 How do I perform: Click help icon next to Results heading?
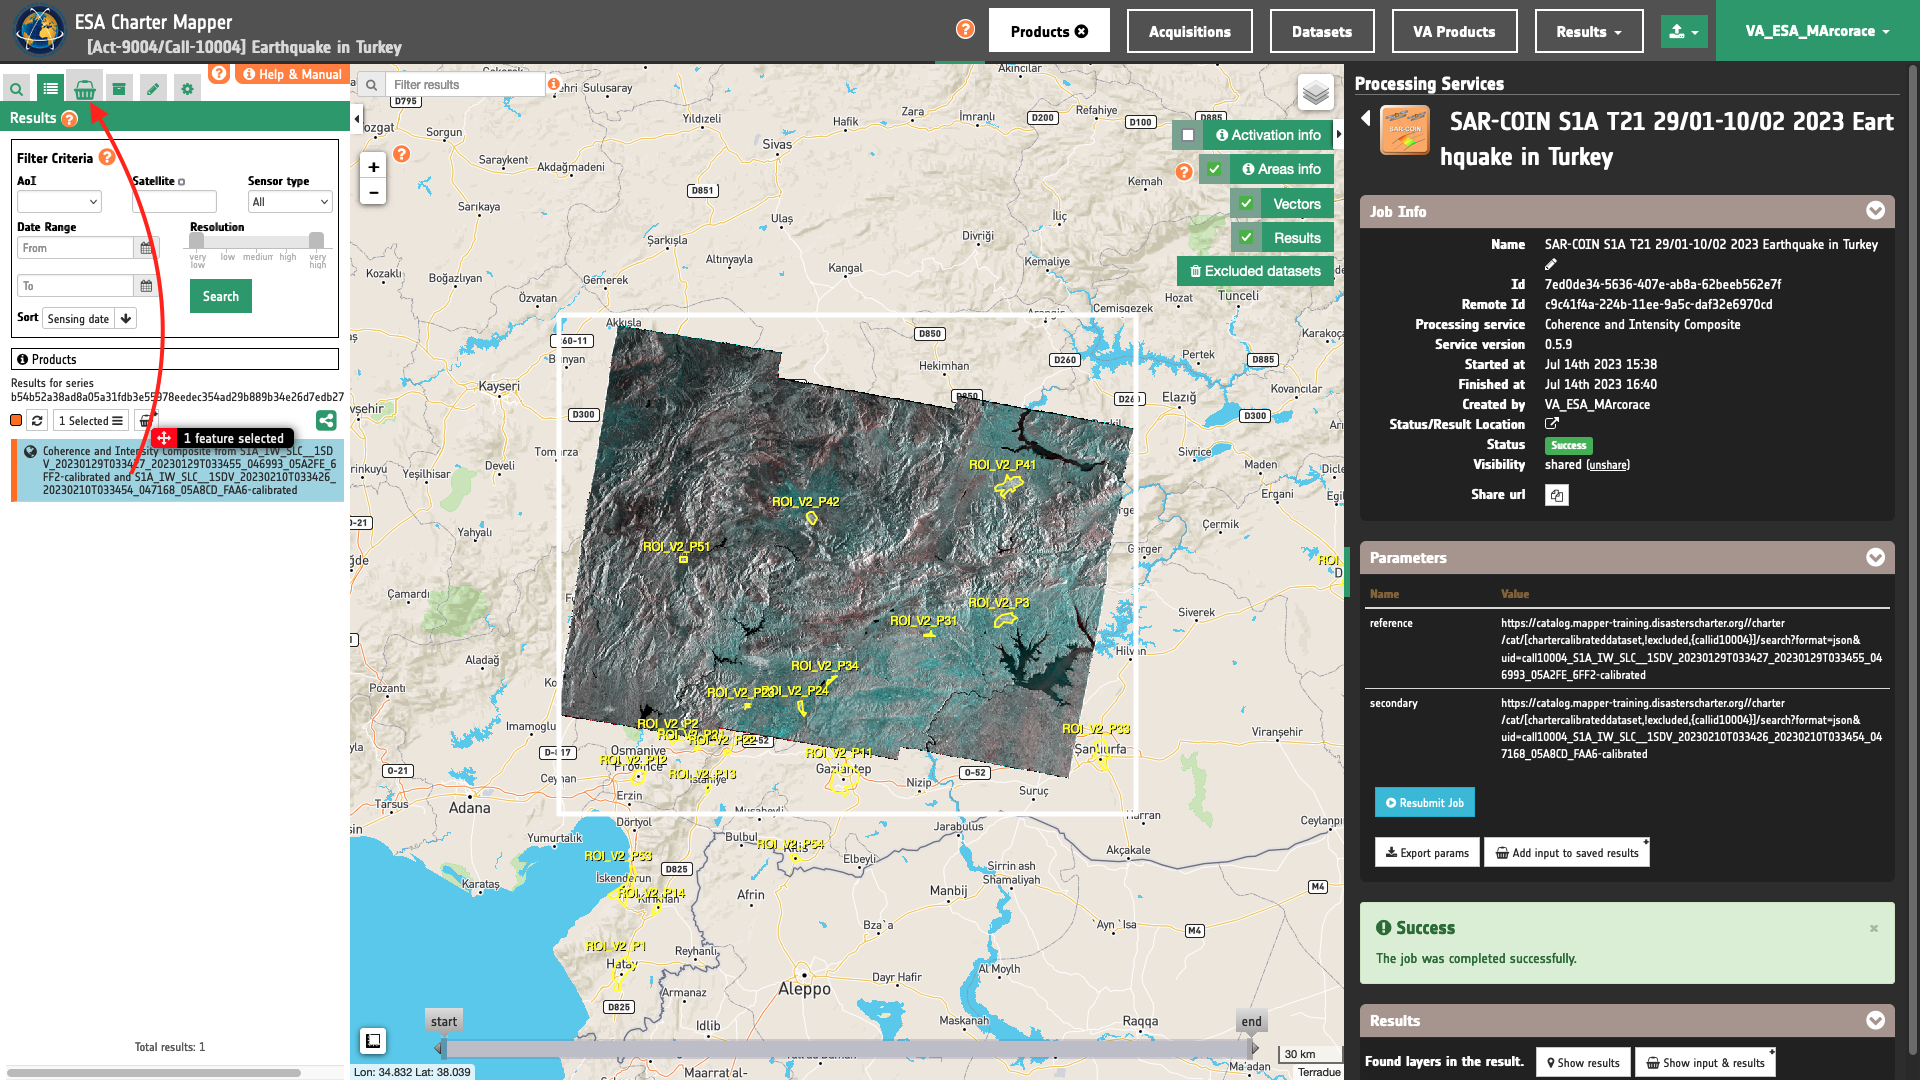click(x=69, y=119)
